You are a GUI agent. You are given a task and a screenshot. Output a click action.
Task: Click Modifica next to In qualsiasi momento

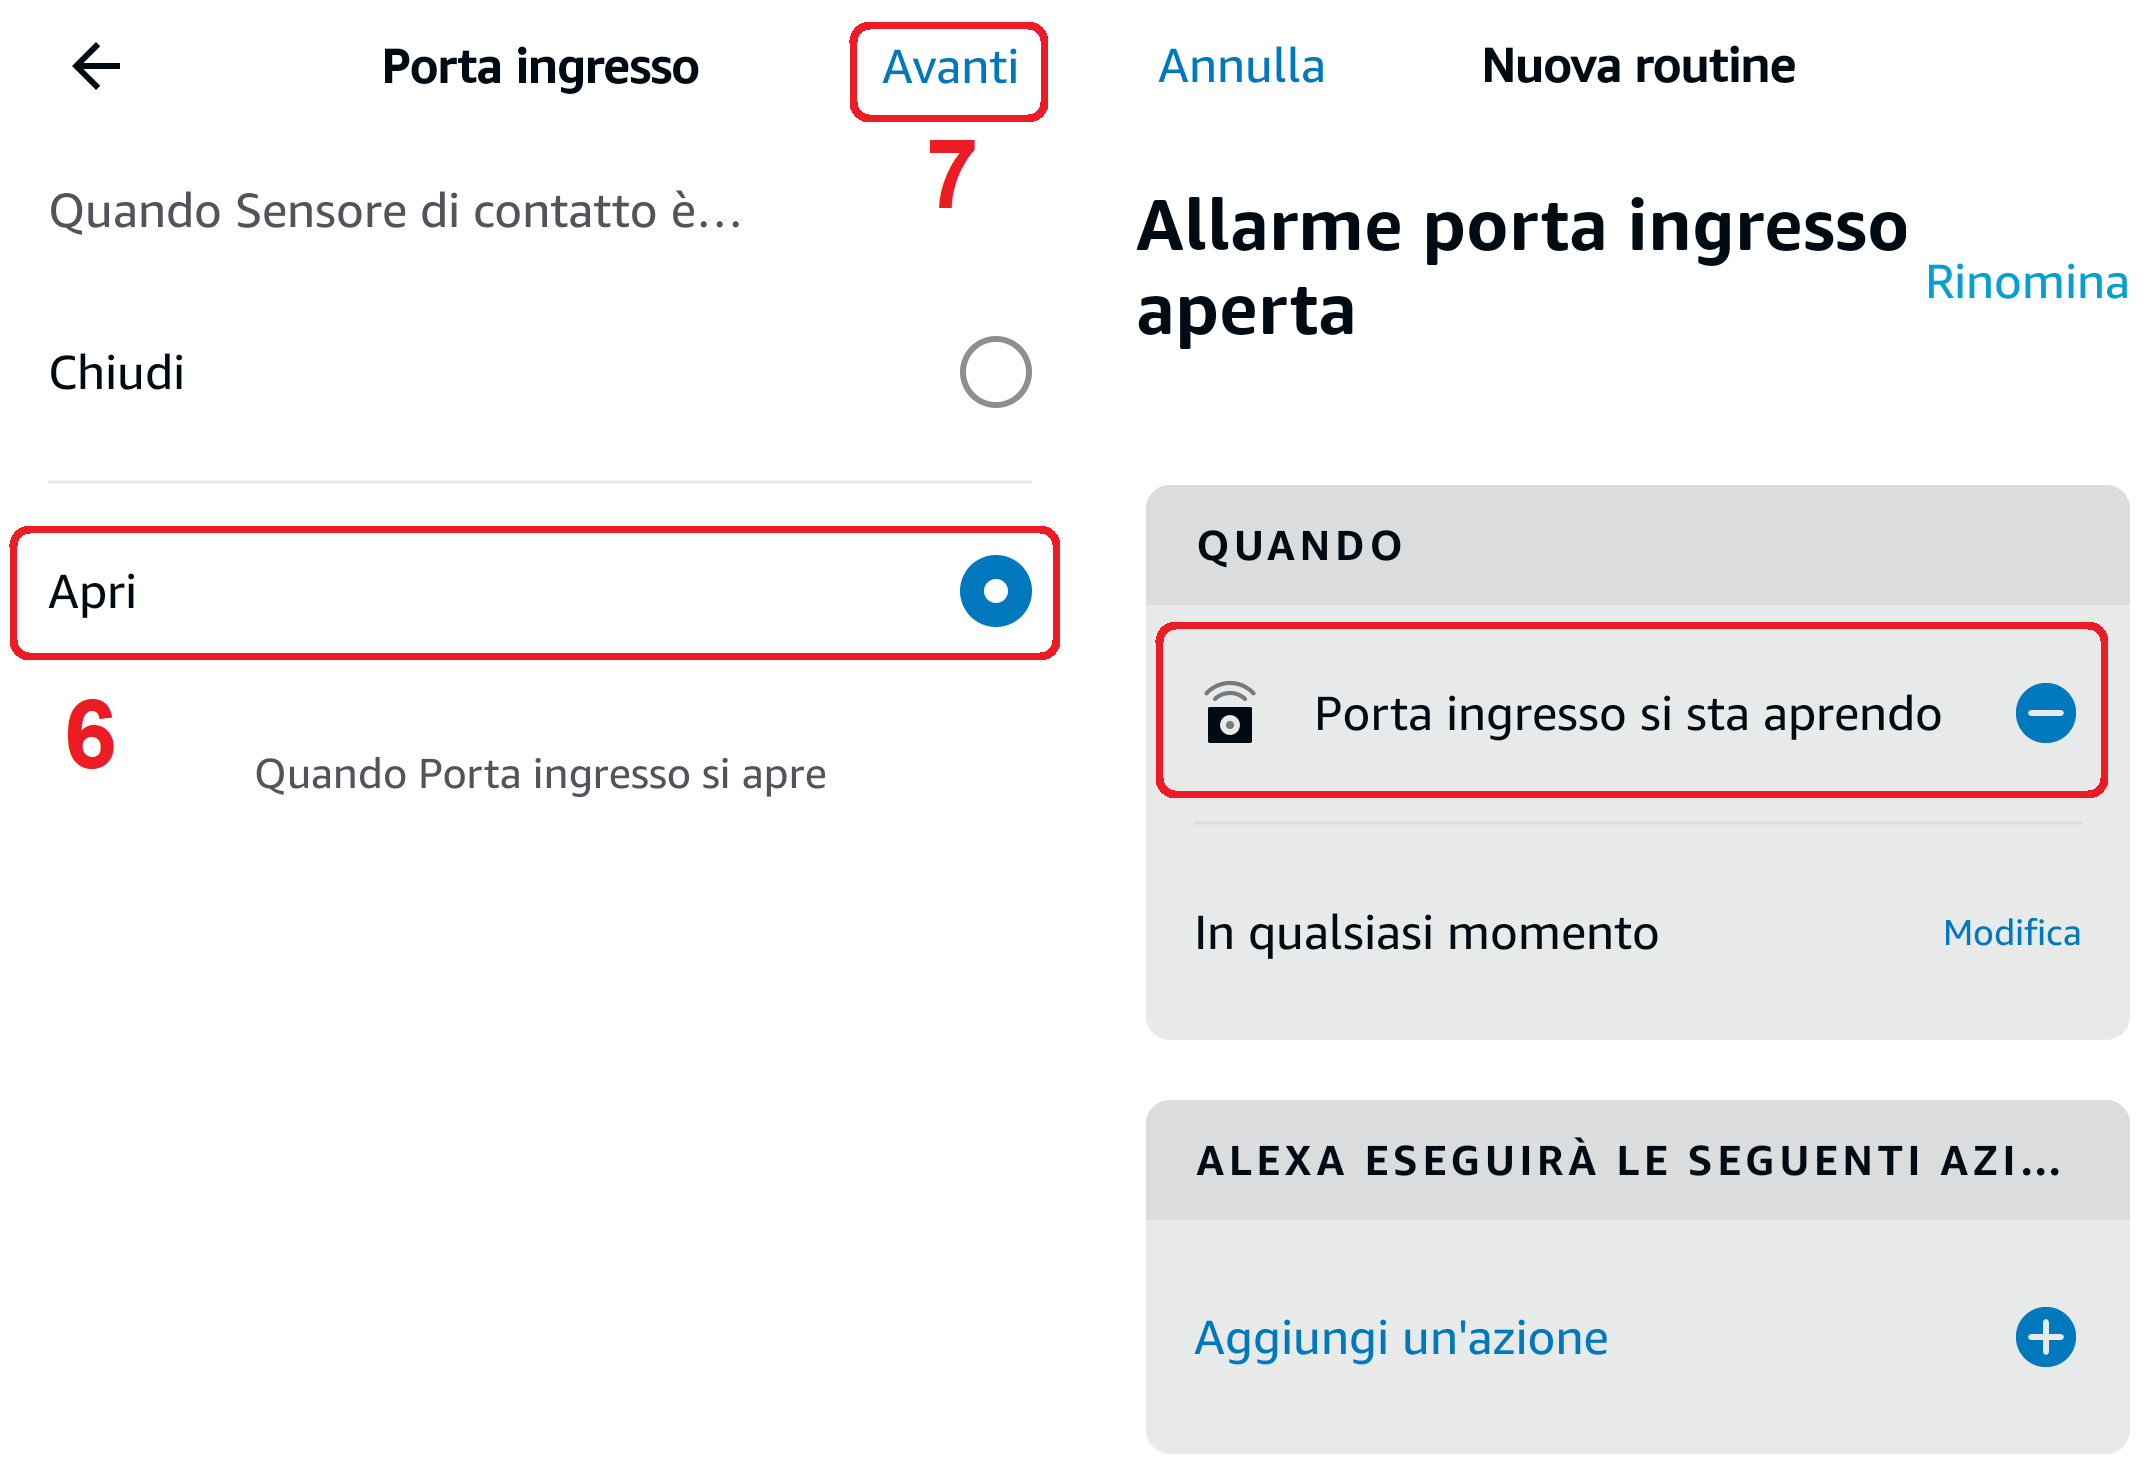click(2011, 933)
